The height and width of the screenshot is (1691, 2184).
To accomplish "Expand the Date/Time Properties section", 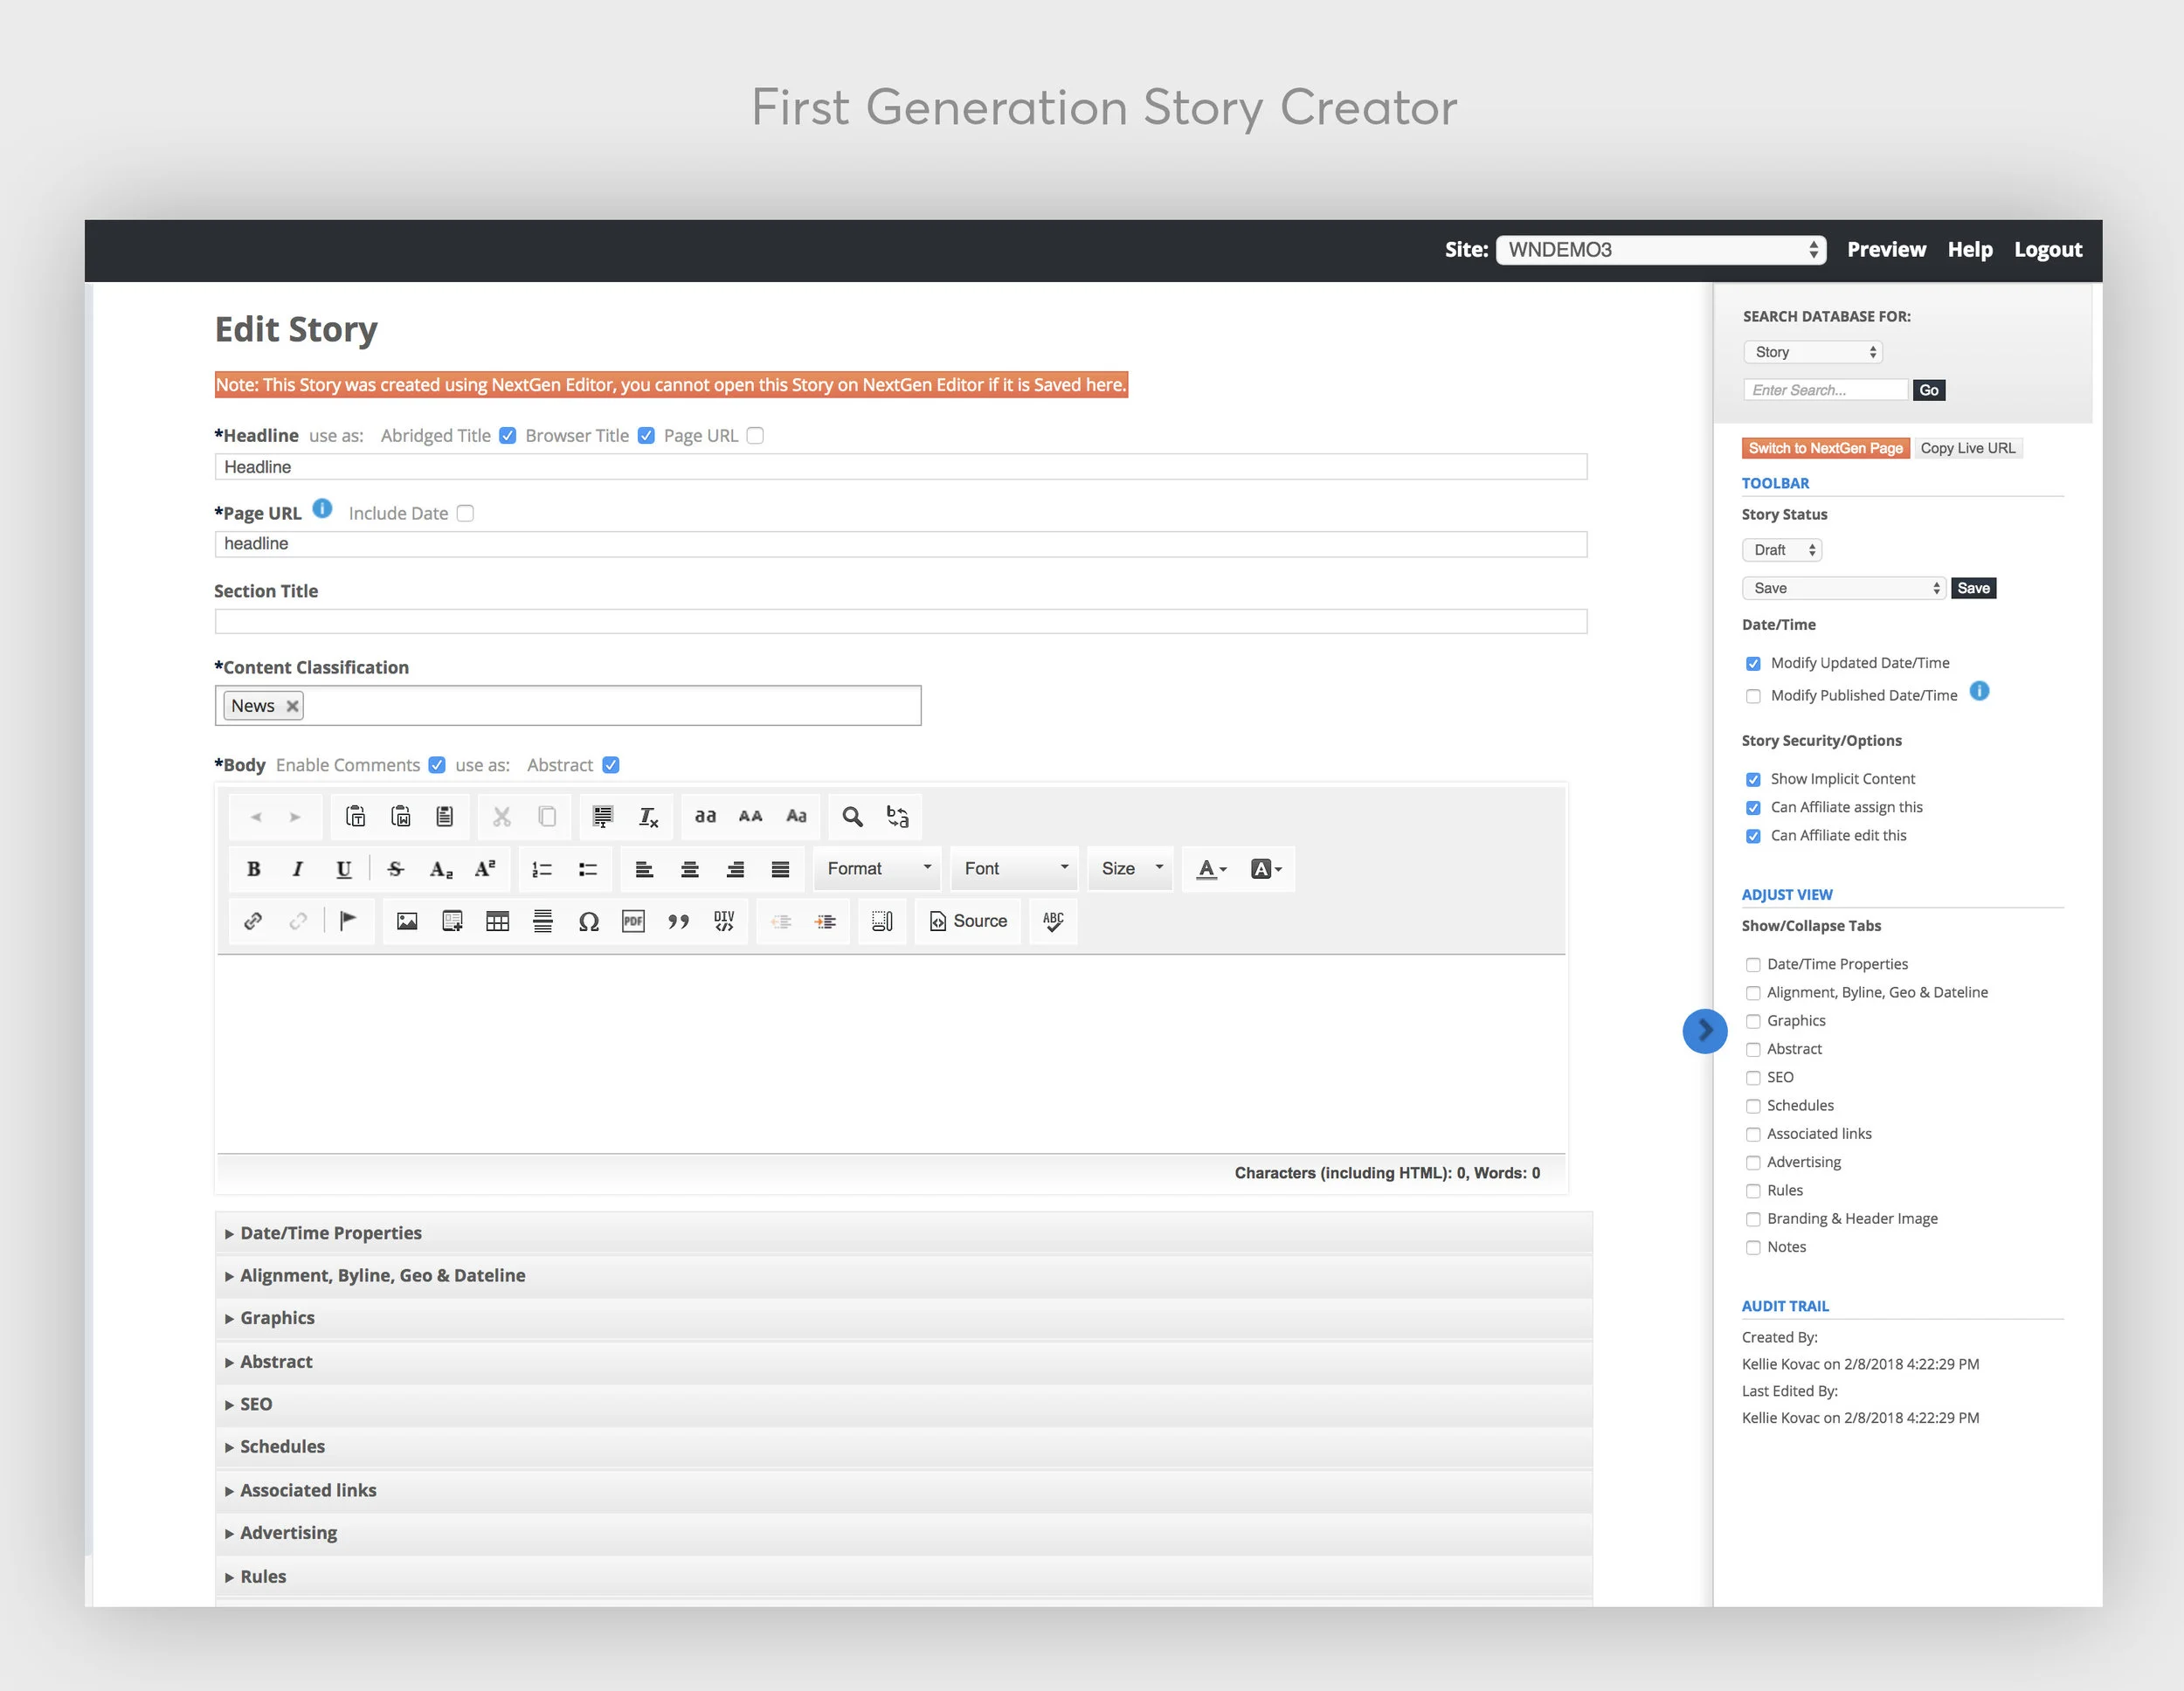I will [330, 1233].
